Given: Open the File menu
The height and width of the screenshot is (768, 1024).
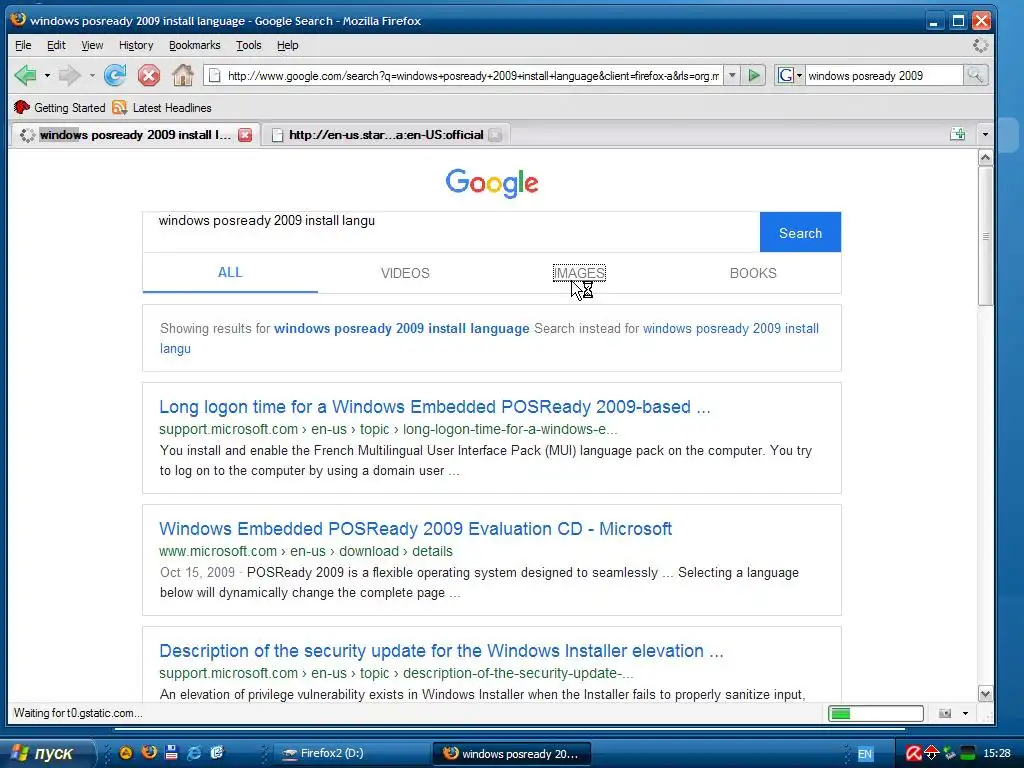Looking at the screenshot, I should [23, 45].
